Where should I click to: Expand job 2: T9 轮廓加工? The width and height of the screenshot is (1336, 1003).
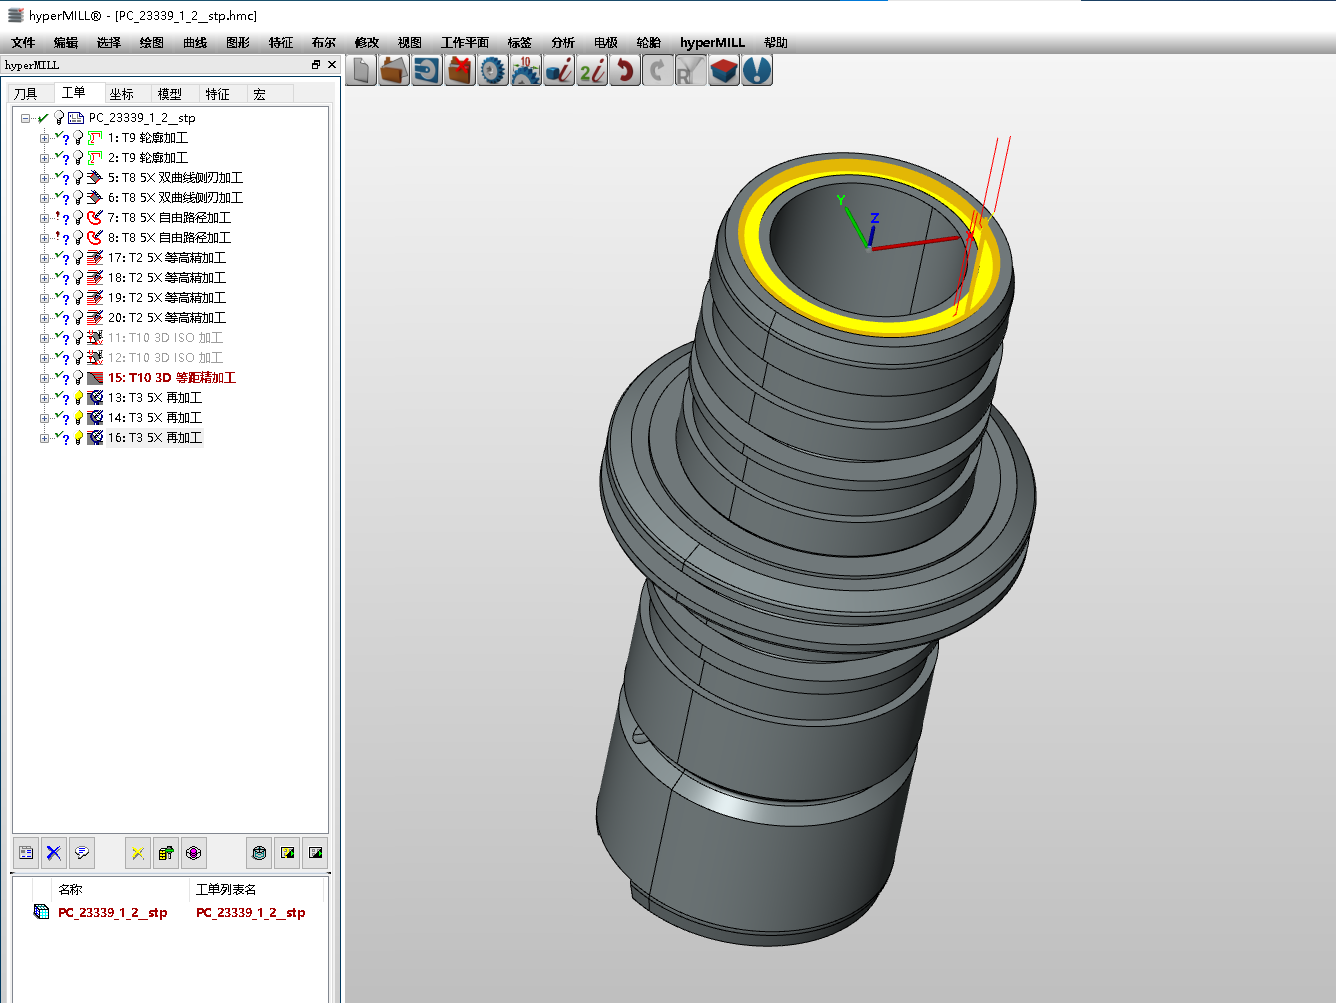pyautogui.click(x=44, y=158)
